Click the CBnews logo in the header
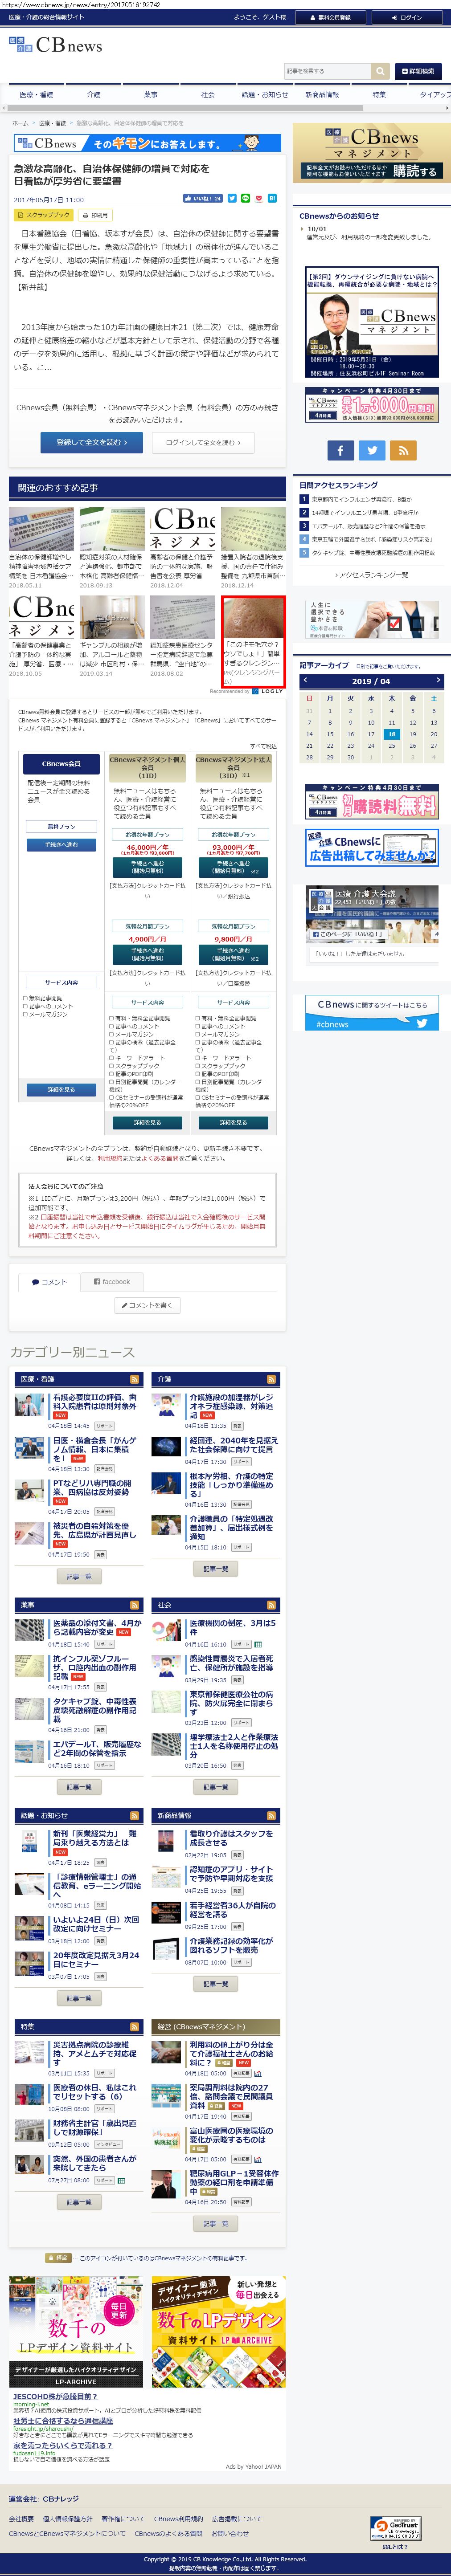The height and width of the screenshot is (2576, 451). 56,45
